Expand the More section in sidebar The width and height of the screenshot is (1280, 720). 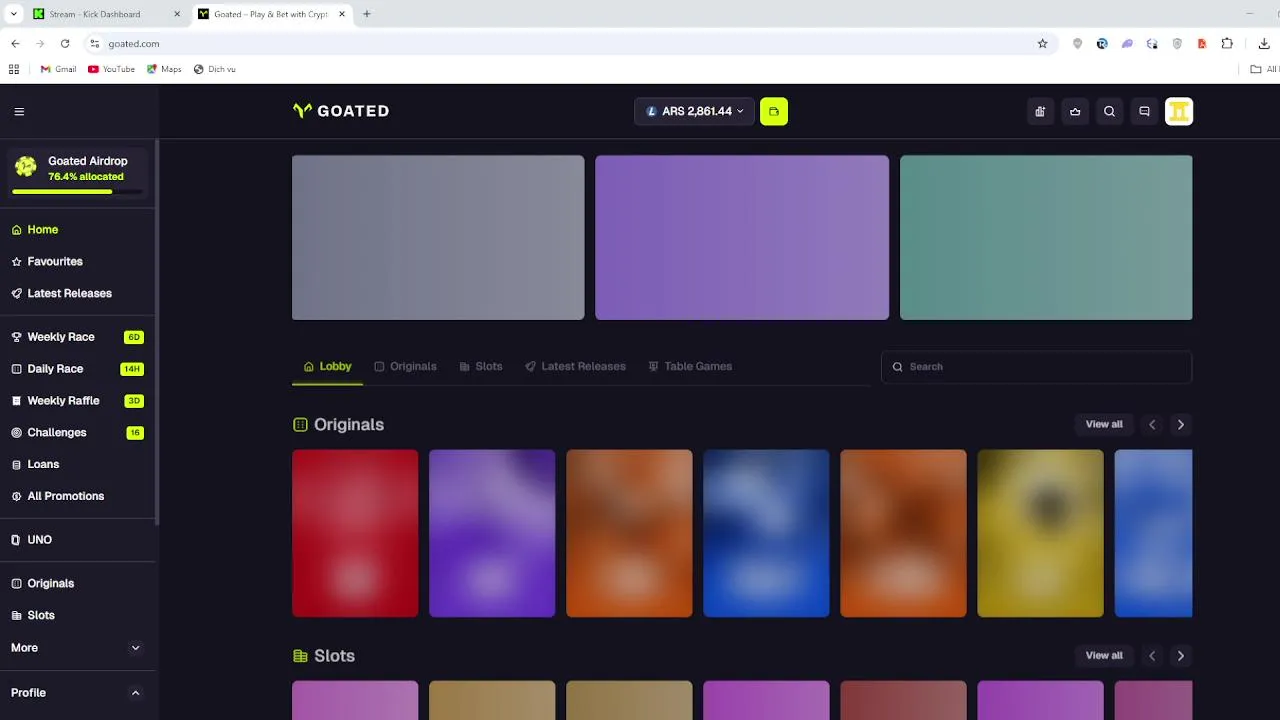coord(135,648)
